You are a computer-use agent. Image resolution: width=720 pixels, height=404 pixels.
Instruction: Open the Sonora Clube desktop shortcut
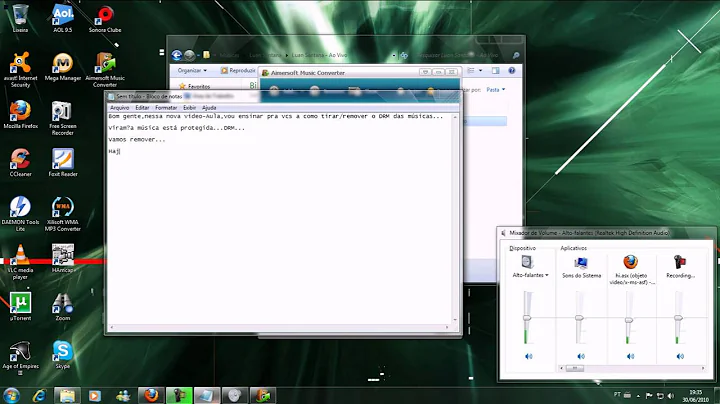pos(105,18)
